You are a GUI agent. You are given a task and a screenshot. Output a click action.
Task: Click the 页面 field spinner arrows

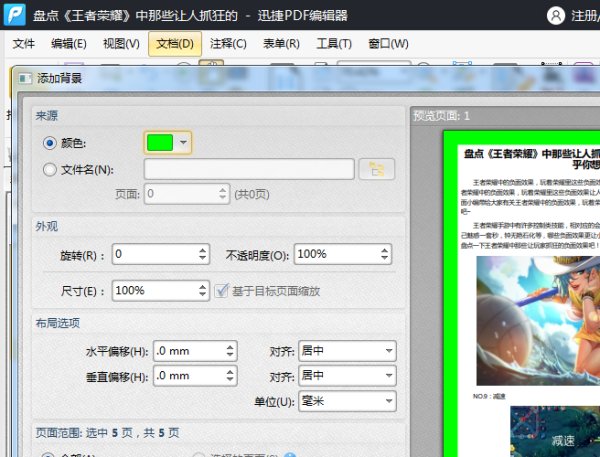coord(223,194)
